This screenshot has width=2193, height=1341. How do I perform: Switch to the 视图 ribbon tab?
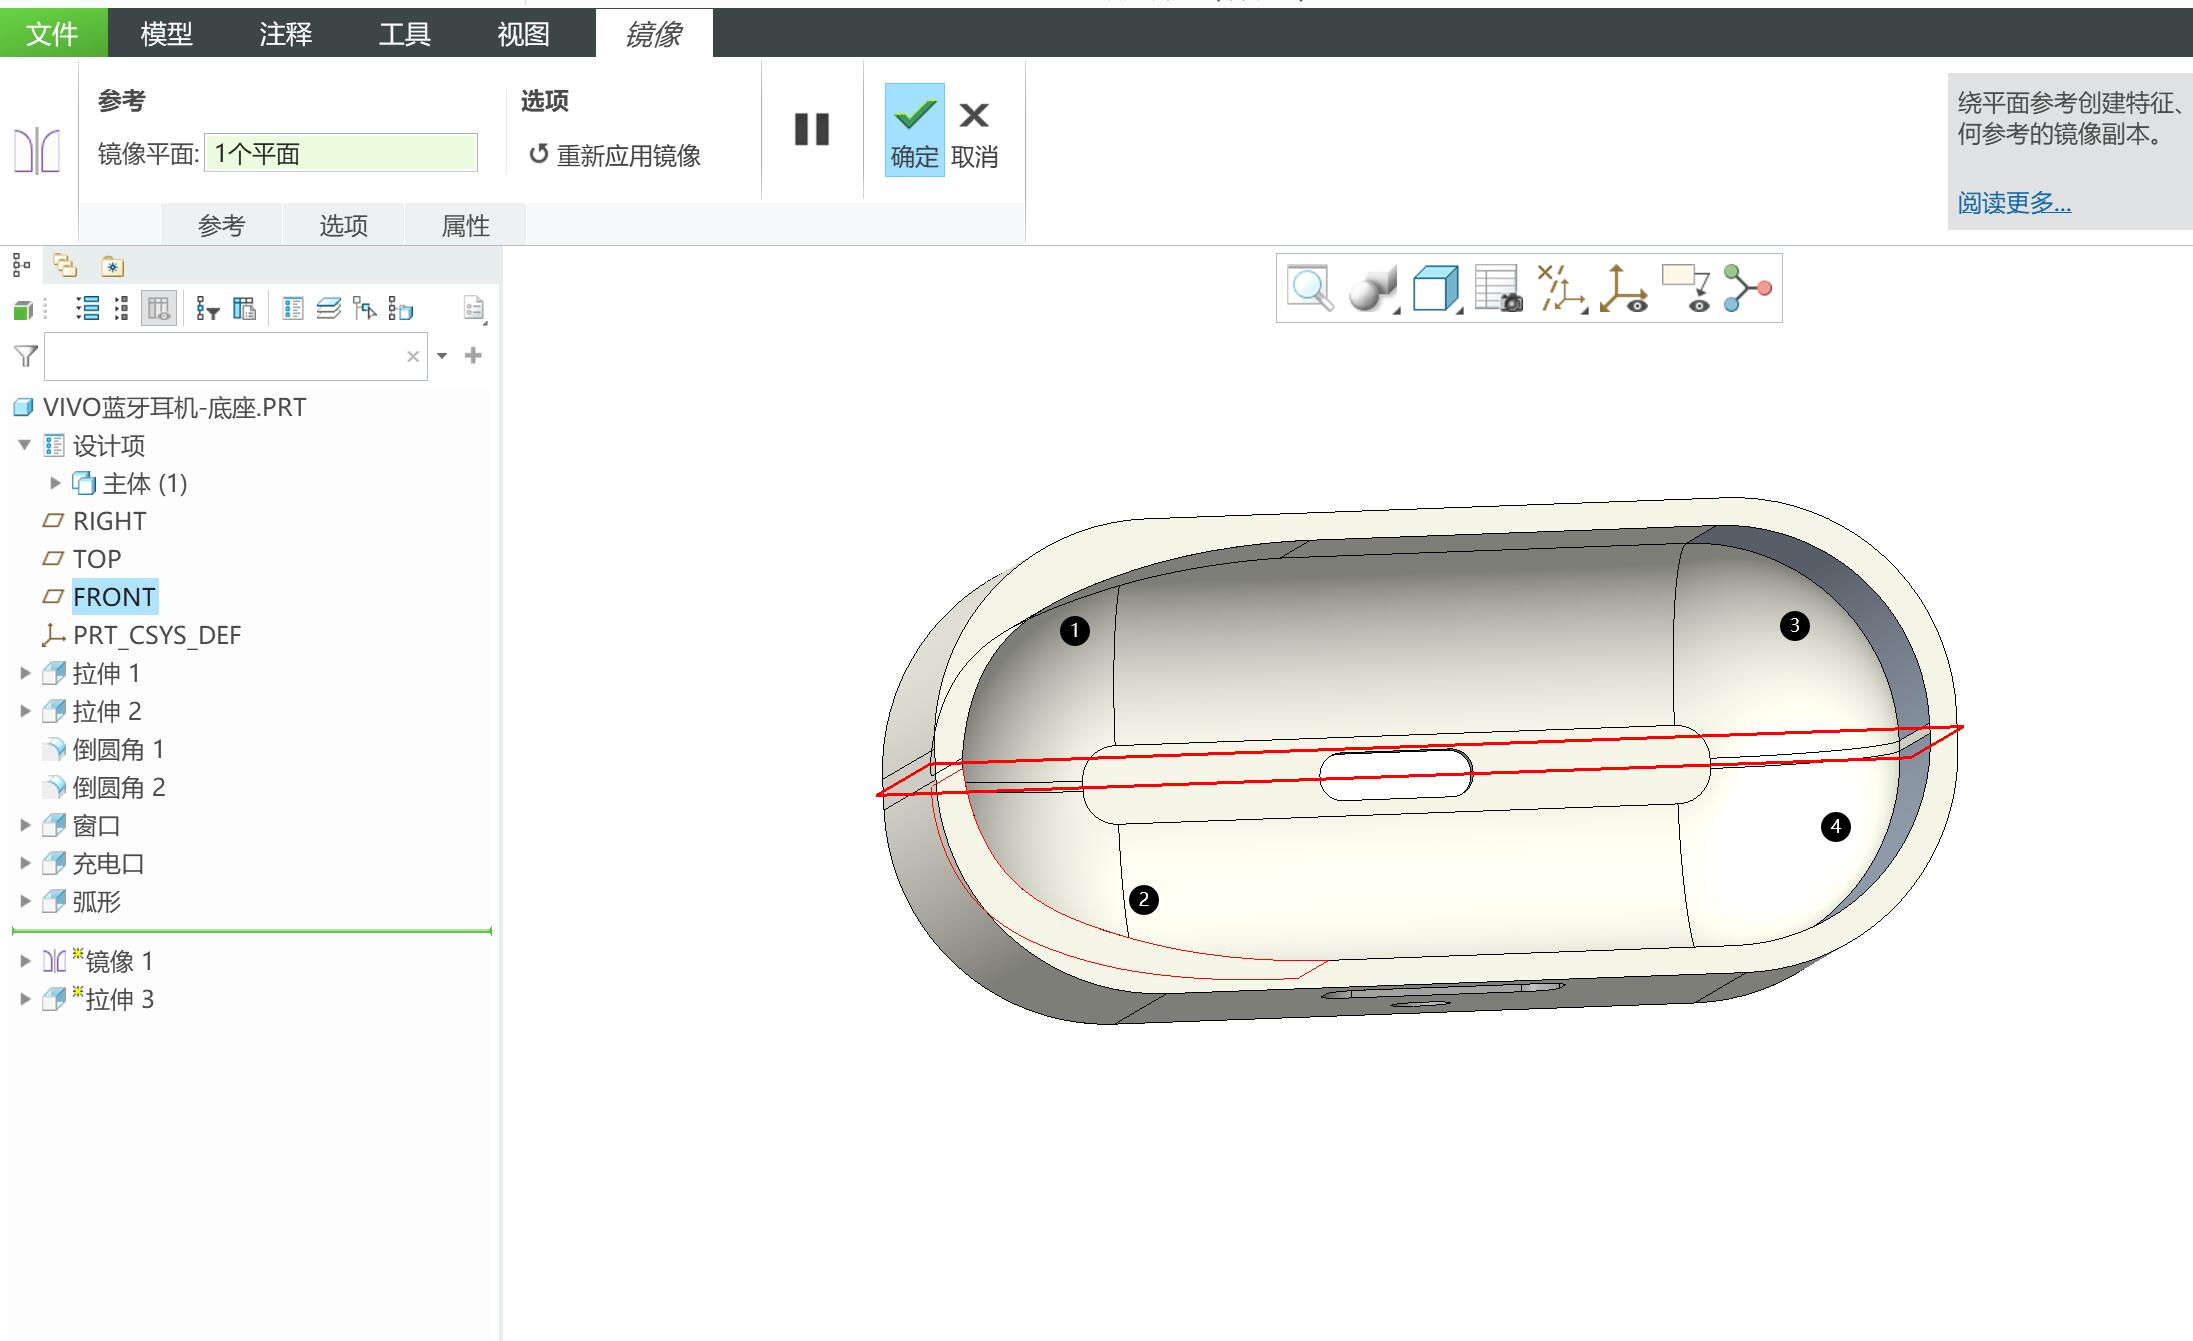(523, 34)
